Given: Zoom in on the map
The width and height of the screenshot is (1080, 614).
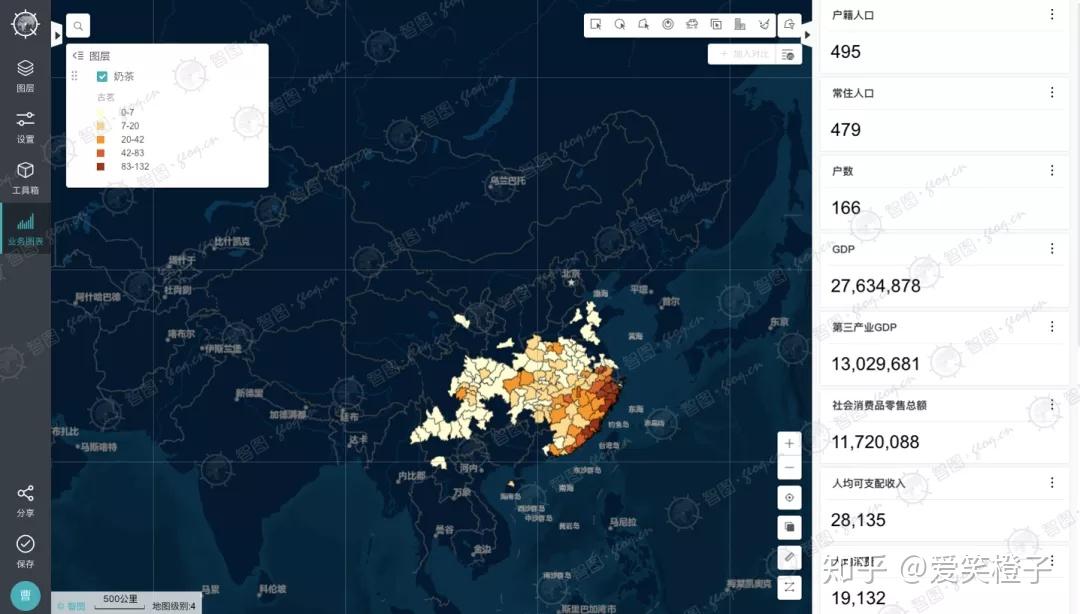Looking at the screenshot, I should (789, 444).
